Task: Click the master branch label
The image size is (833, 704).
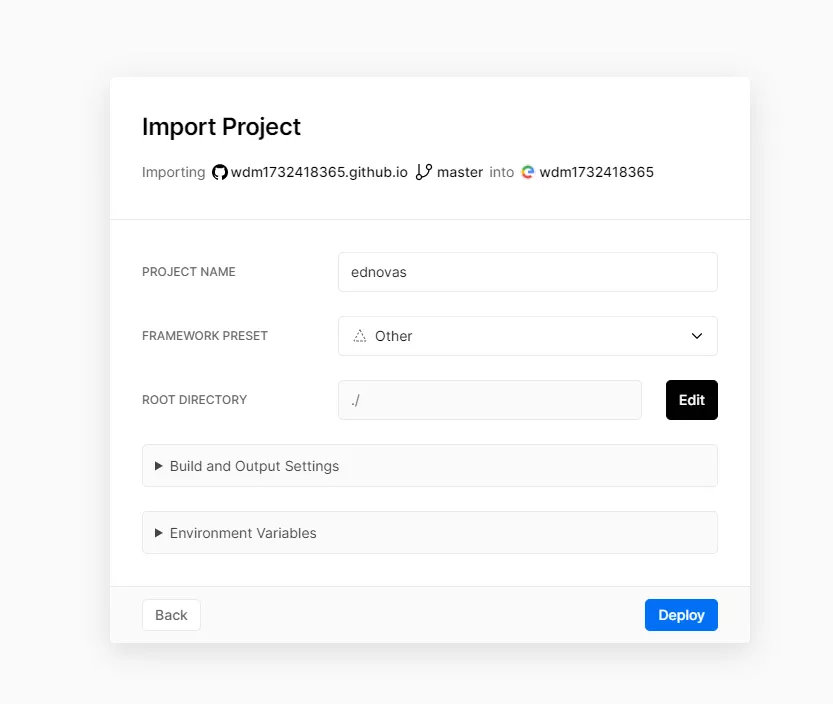Action: [460, 172]
